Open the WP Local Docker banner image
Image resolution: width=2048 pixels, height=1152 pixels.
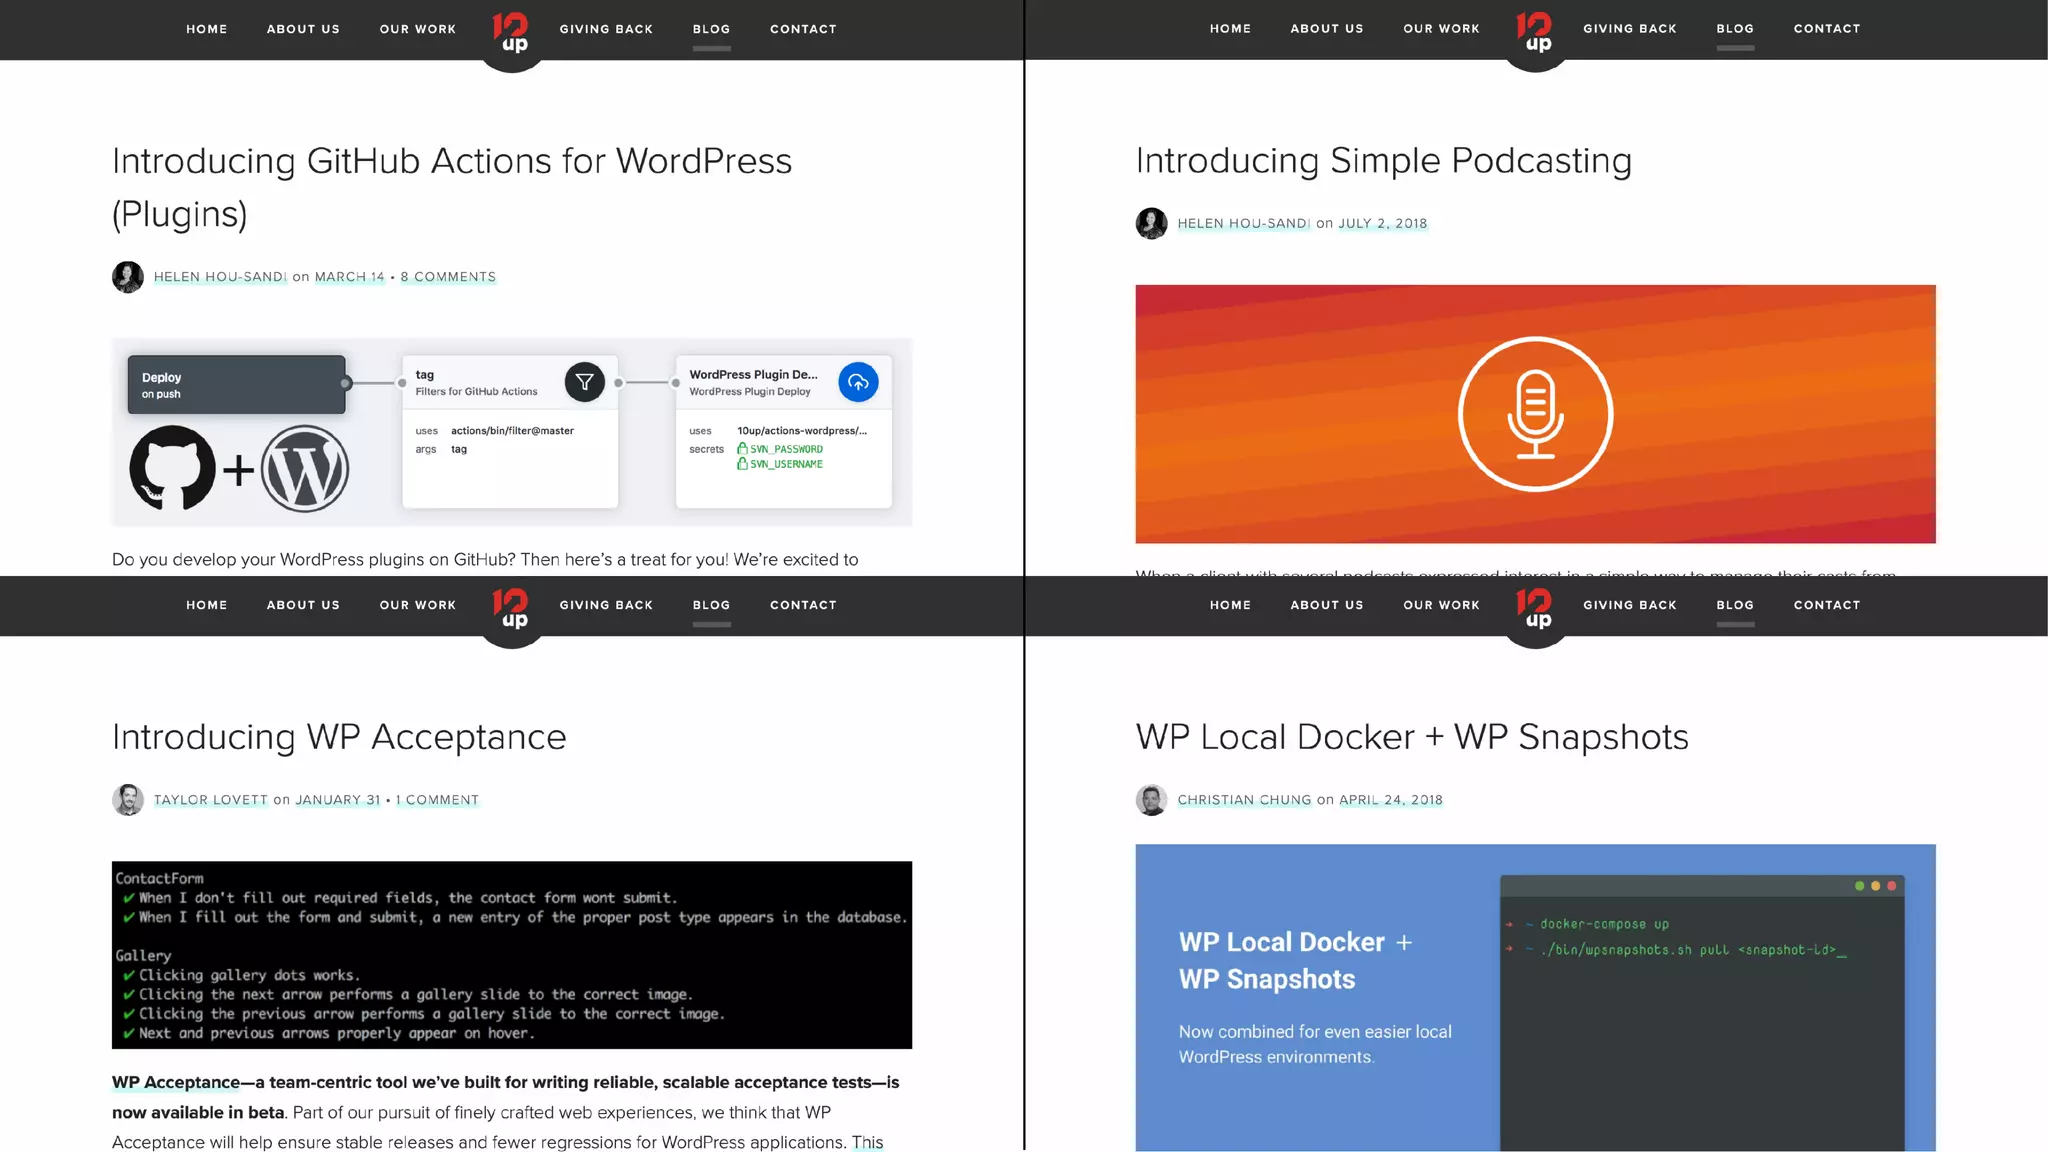(x=1535, y=997)
